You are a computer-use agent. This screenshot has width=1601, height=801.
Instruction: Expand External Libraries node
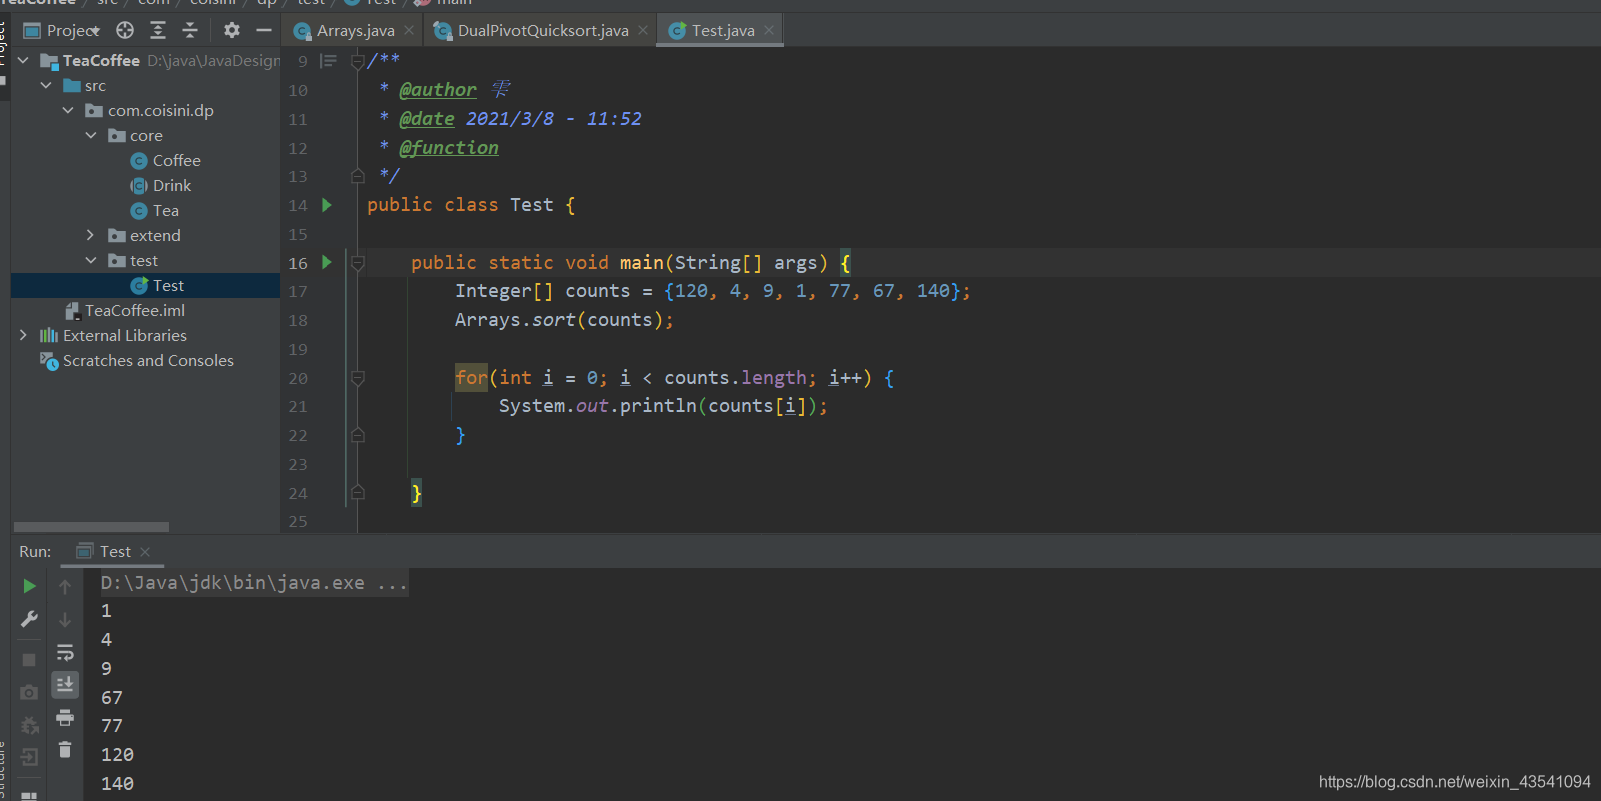pyautogui.click(x=23, y=336)
